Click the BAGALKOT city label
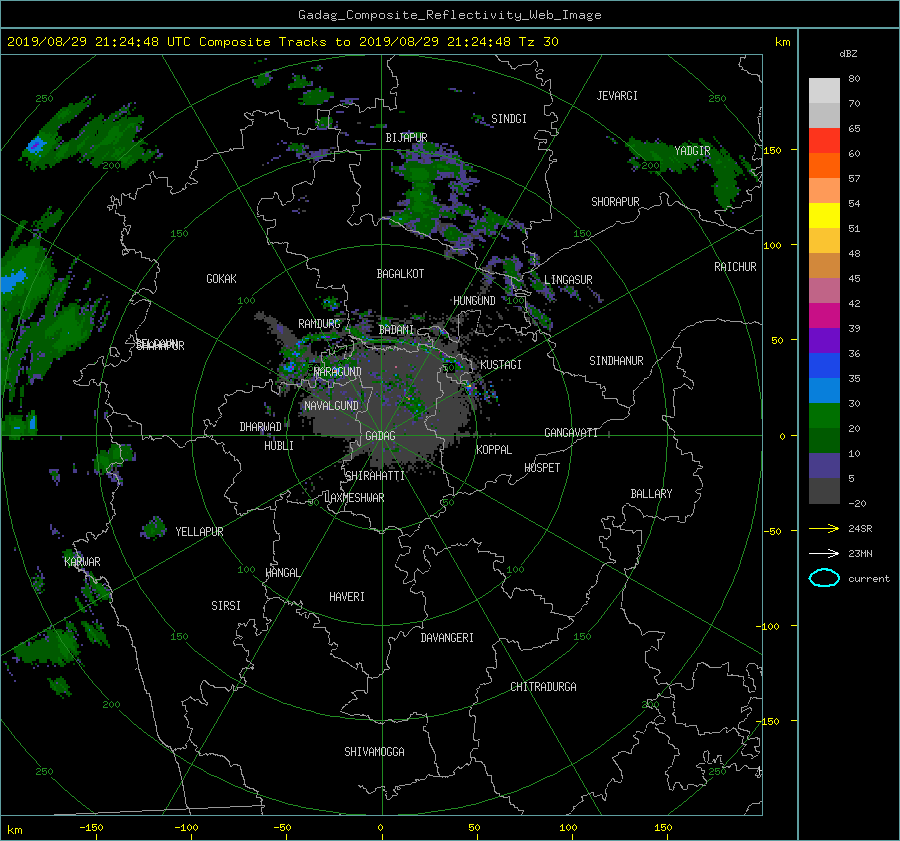The width and height of the screenshot is (900, 841). coord(400,274)
